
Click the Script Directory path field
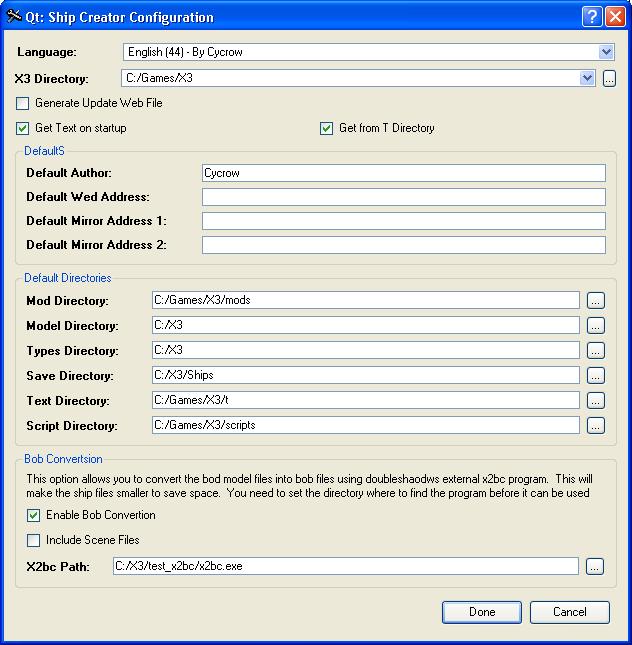(x=366, y=425)
